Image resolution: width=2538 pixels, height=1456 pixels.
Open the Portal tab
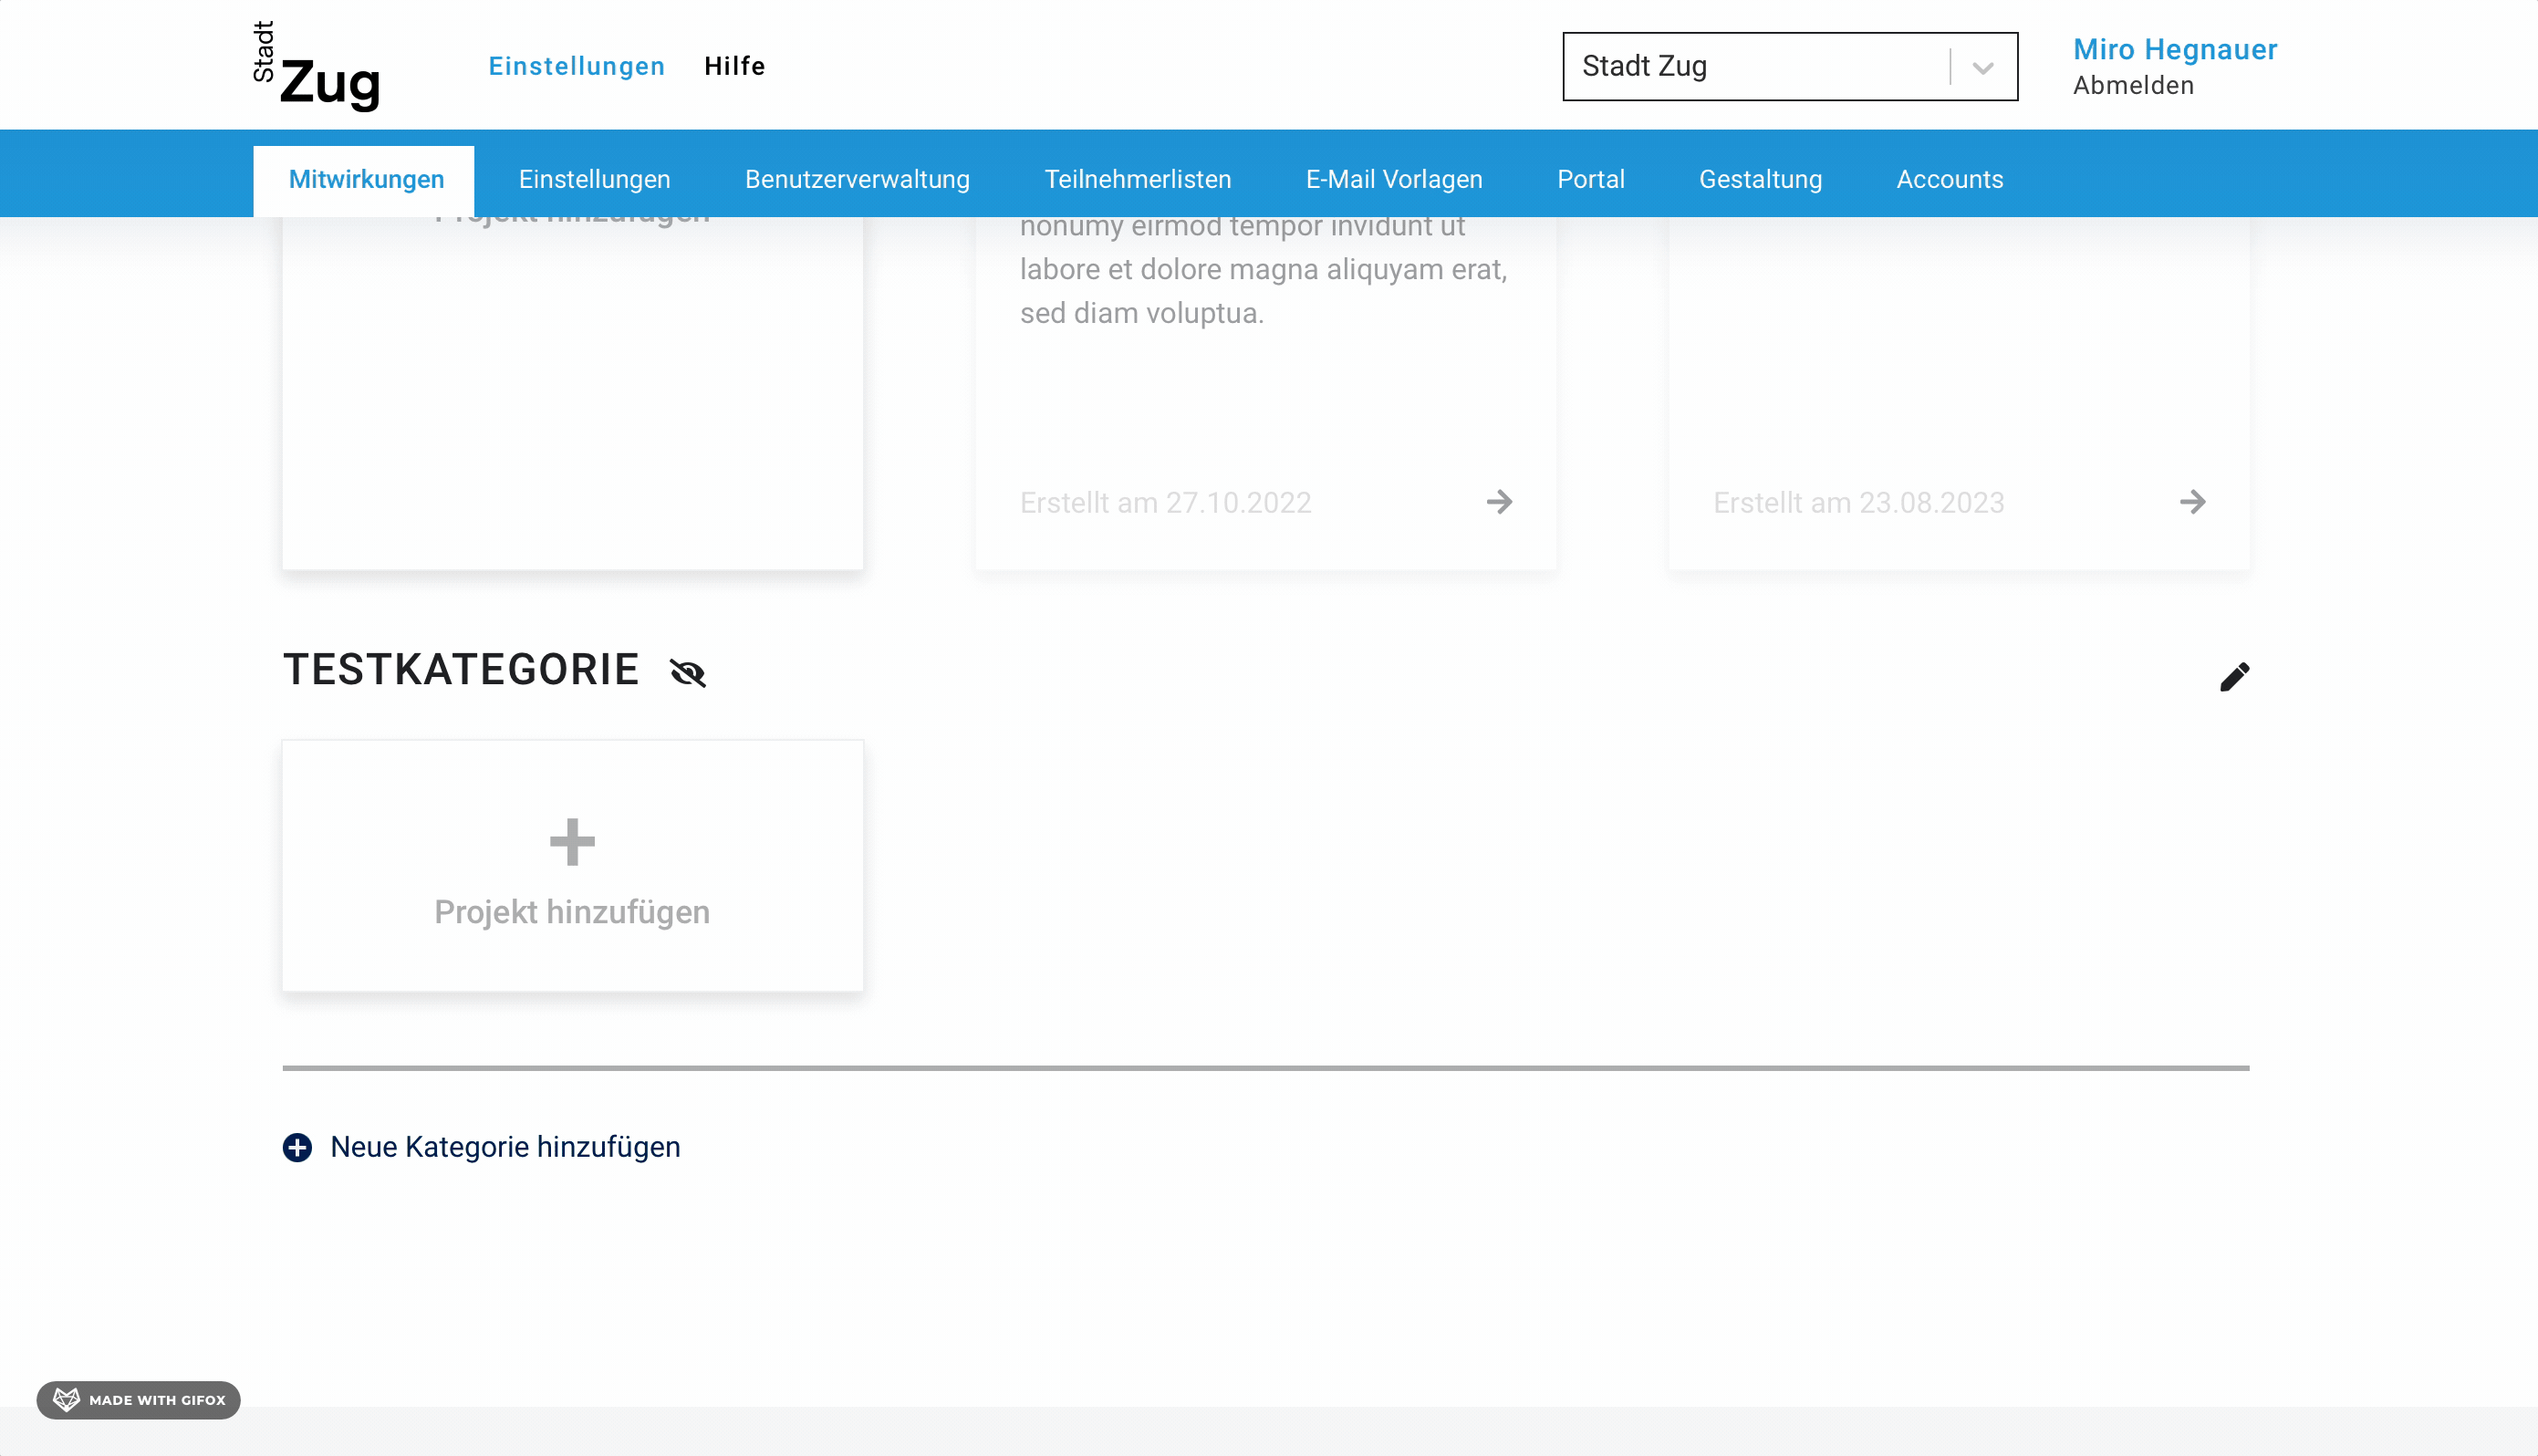click(1591, 180)
